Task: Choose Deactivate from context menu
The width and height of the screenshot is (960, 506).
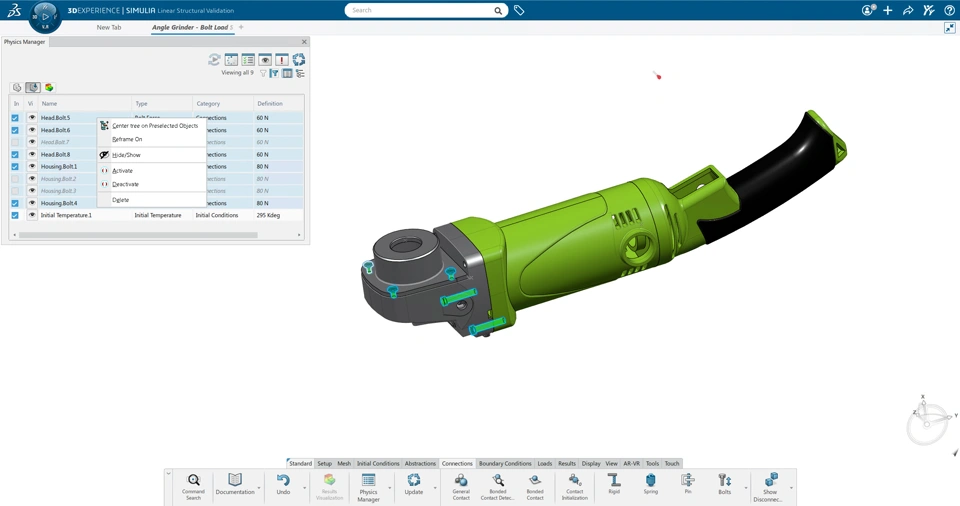Action: point(126,184)
